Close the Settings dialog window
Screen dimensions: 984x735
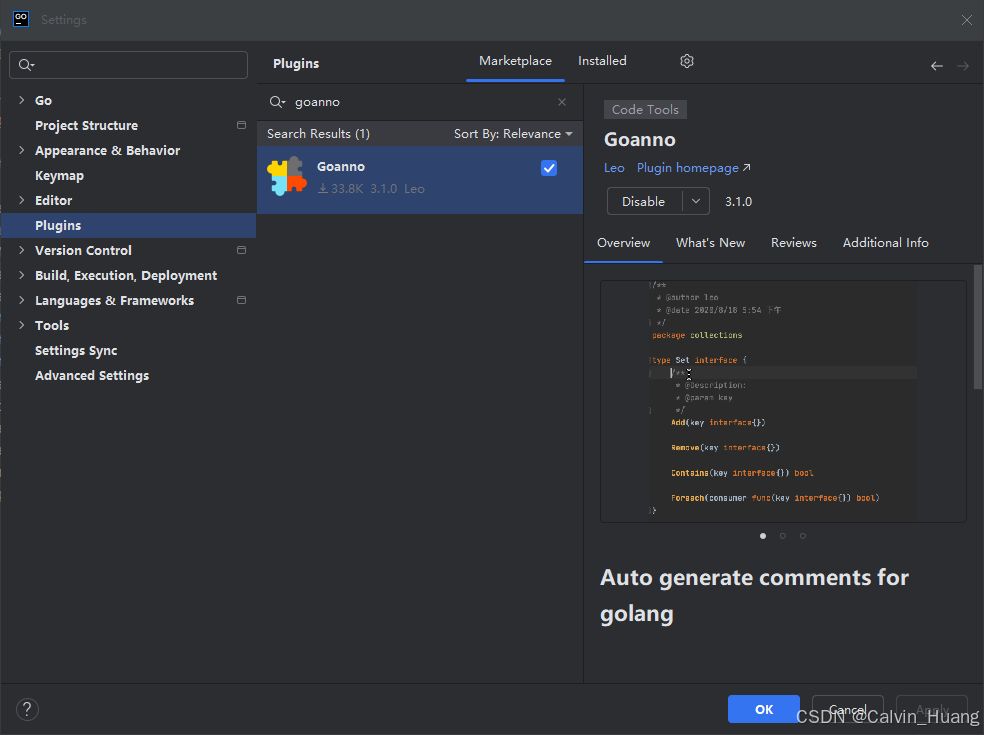coord(966,20)
